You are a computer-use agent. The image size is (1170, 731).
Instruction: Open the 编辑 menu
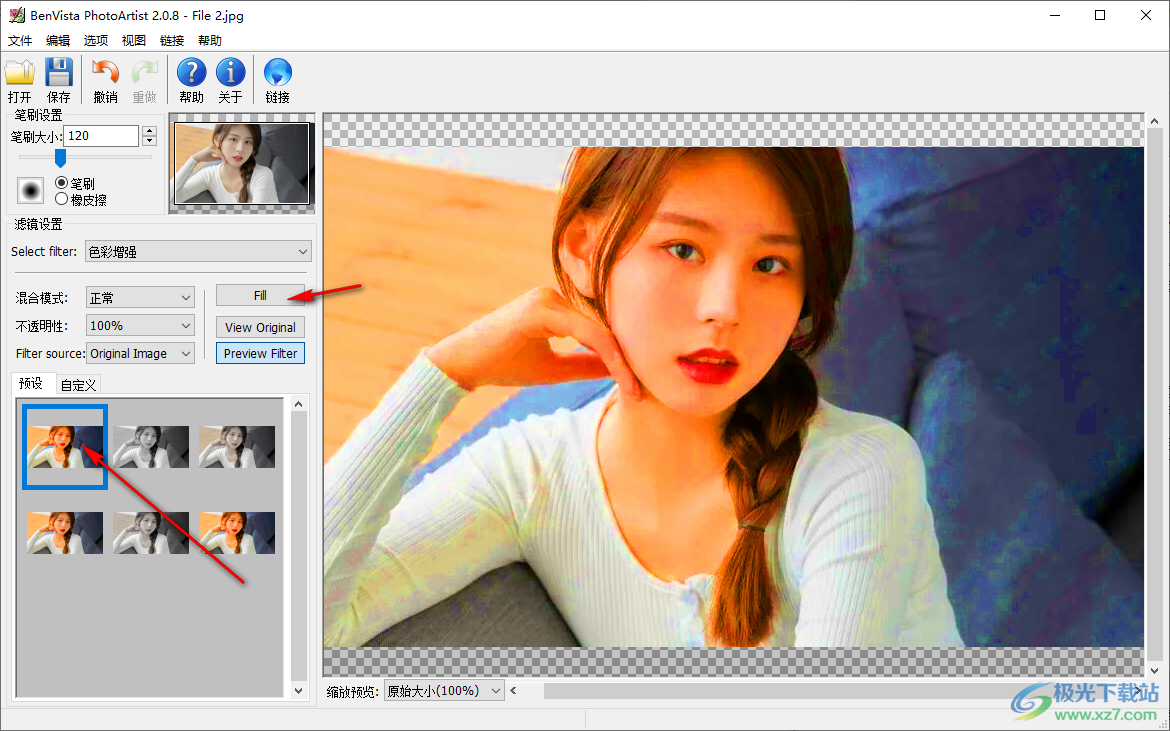click(57, 40)
